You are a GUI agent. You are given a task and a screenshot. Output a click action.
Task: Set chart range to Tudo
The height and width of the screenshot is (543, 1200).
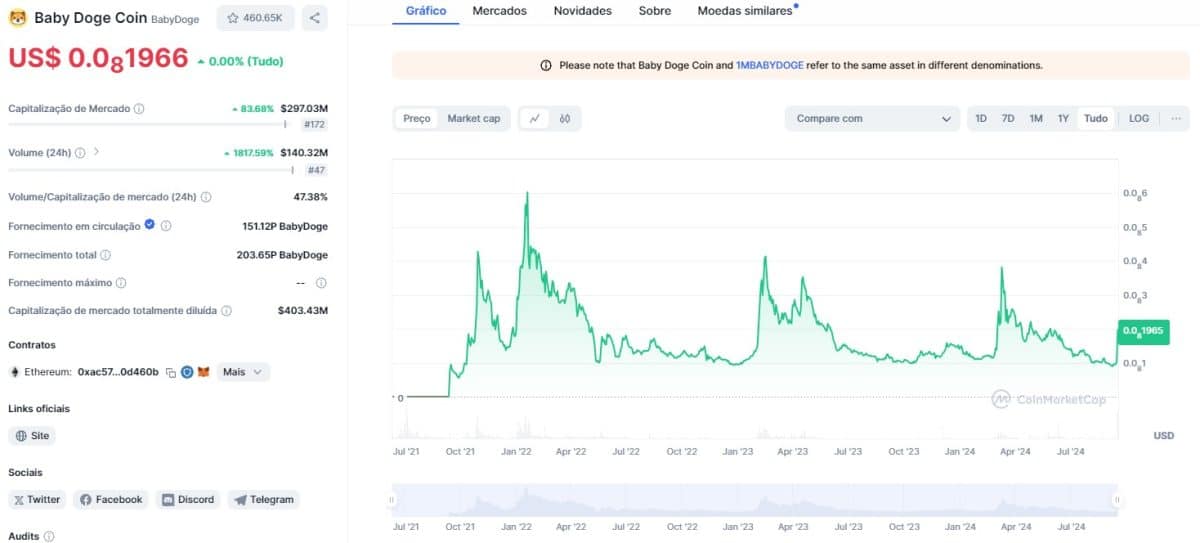[1096, 118]
